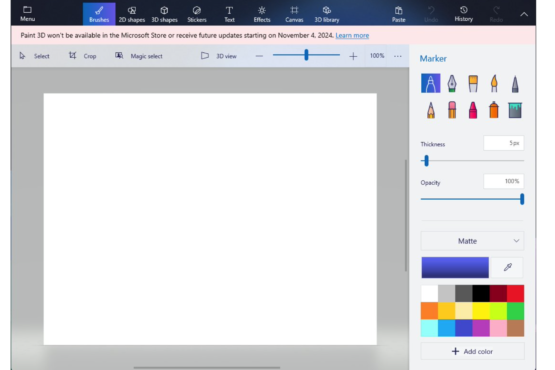This screenshot has width=555, height=370.
Task: Click the Undo button
Action: pos(431,14)
